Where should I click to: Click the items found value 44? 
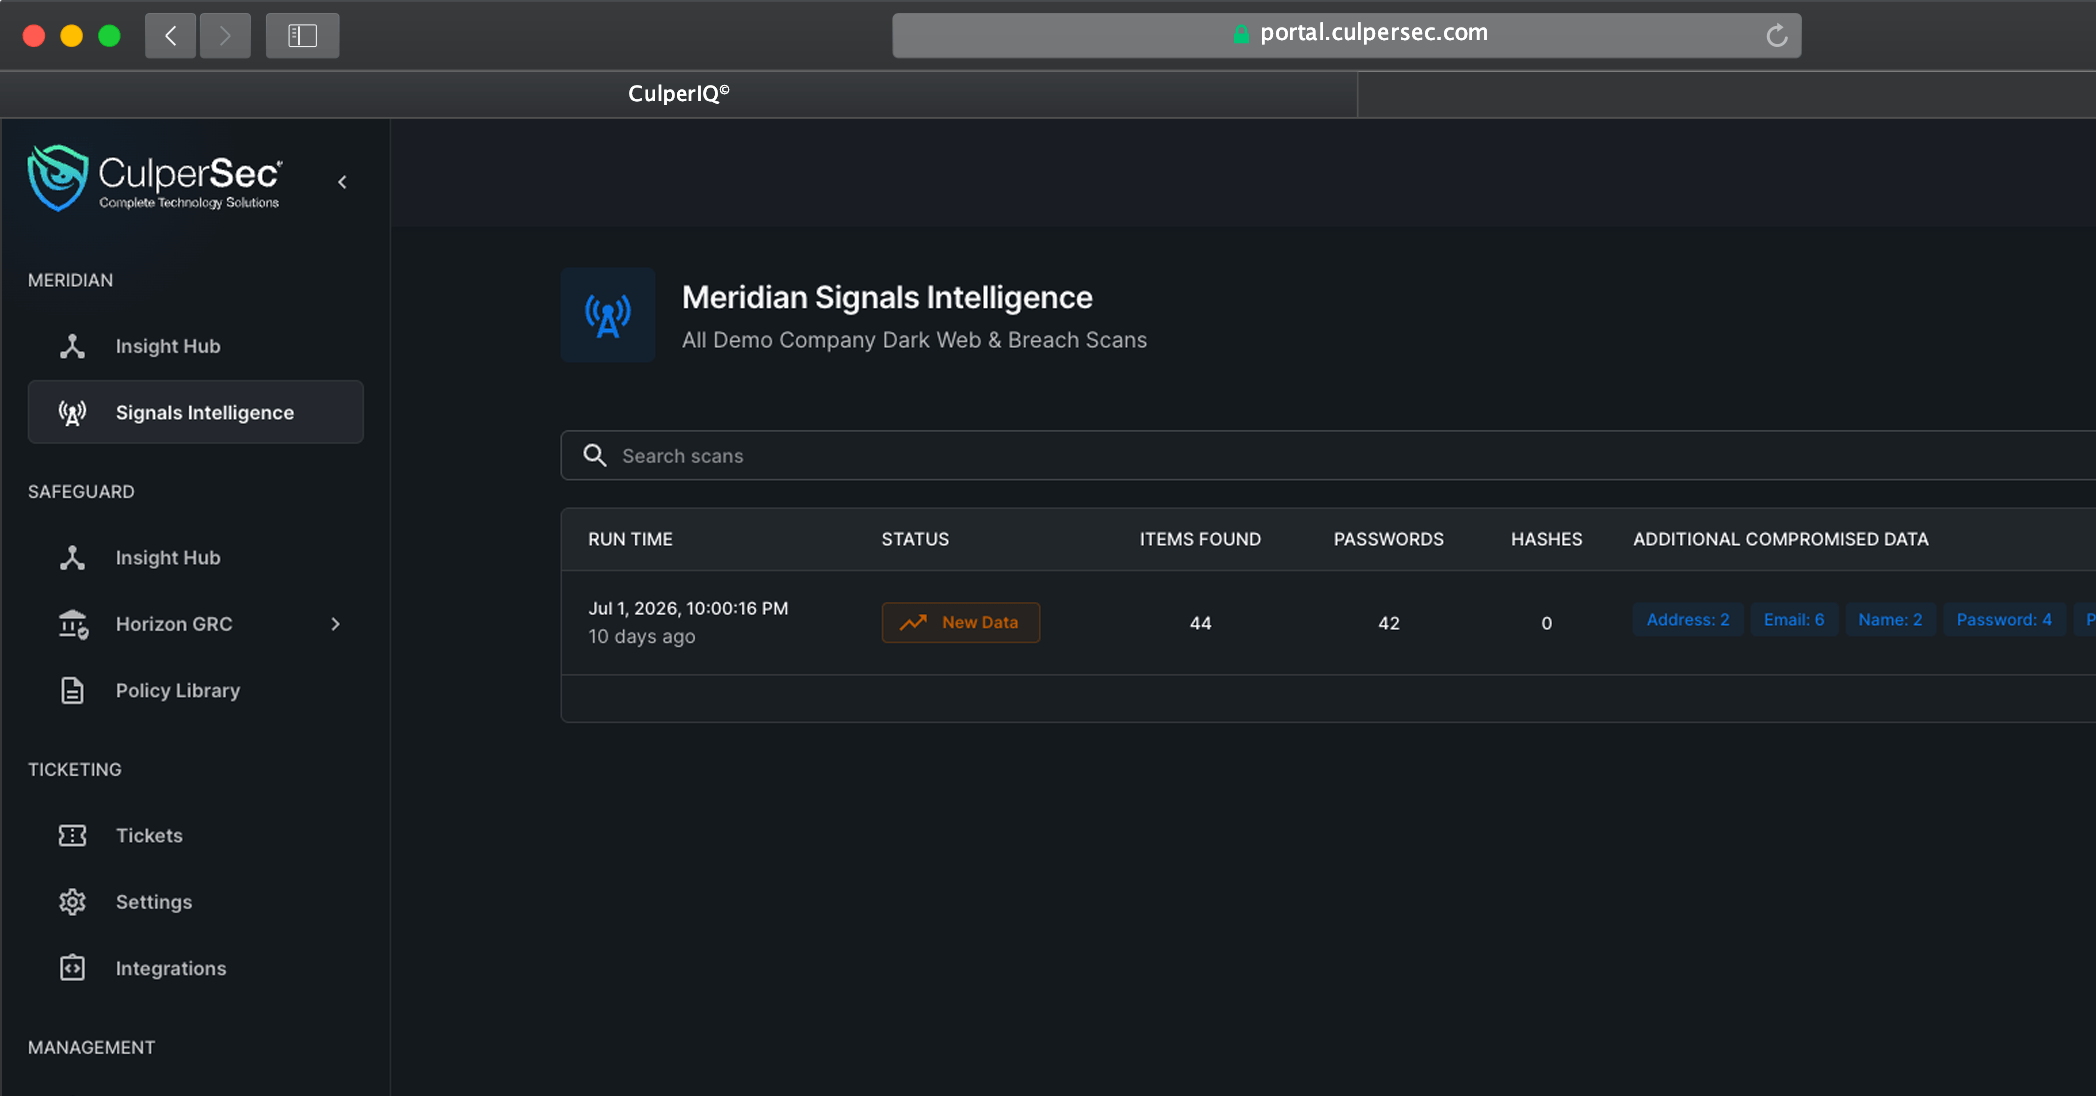point(1200,623)
